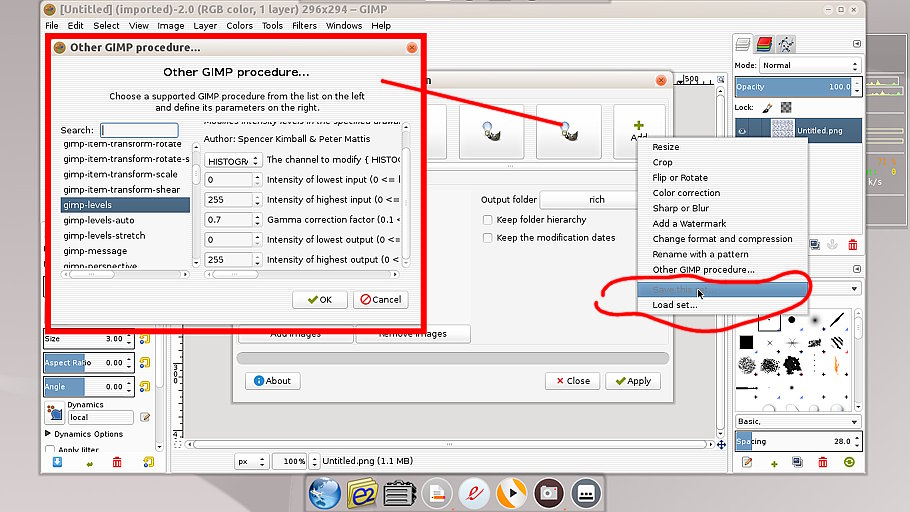Create new brush with green plus icon
This screenshot has width=910, height=512.
point(774,463)
